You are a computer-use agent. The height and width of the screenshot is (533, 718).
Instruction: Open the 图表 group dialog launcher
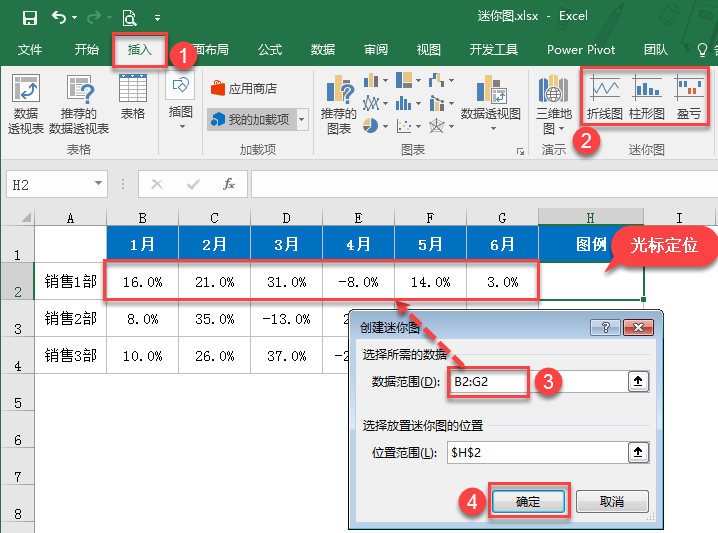(520, 151)
